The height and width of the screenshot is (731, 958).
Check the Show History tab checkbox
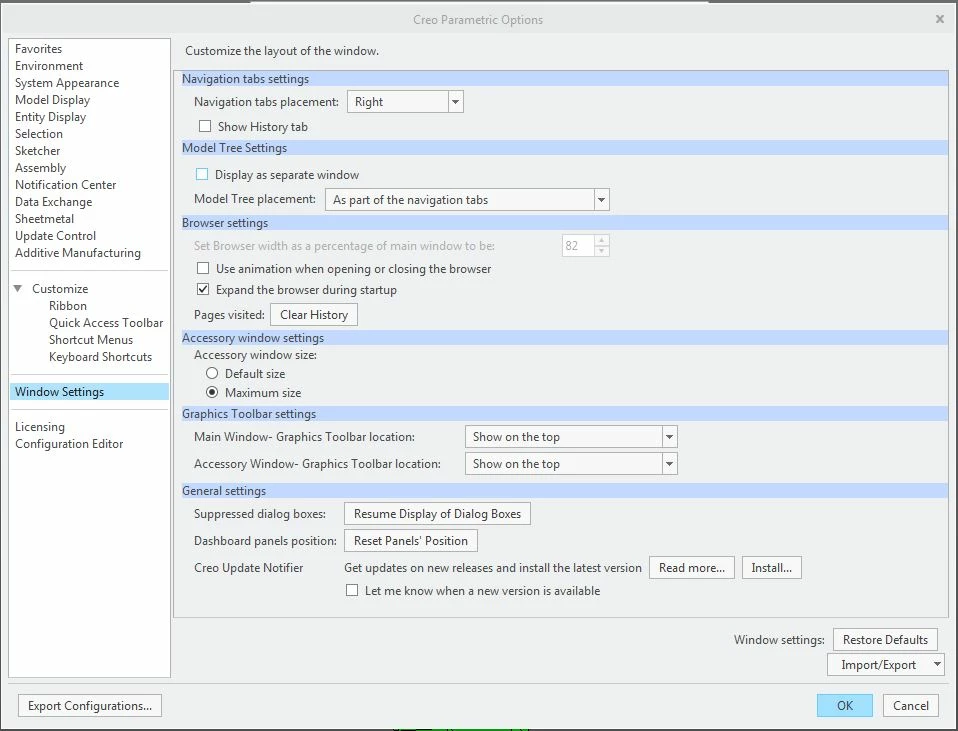[x=205, y=127]
